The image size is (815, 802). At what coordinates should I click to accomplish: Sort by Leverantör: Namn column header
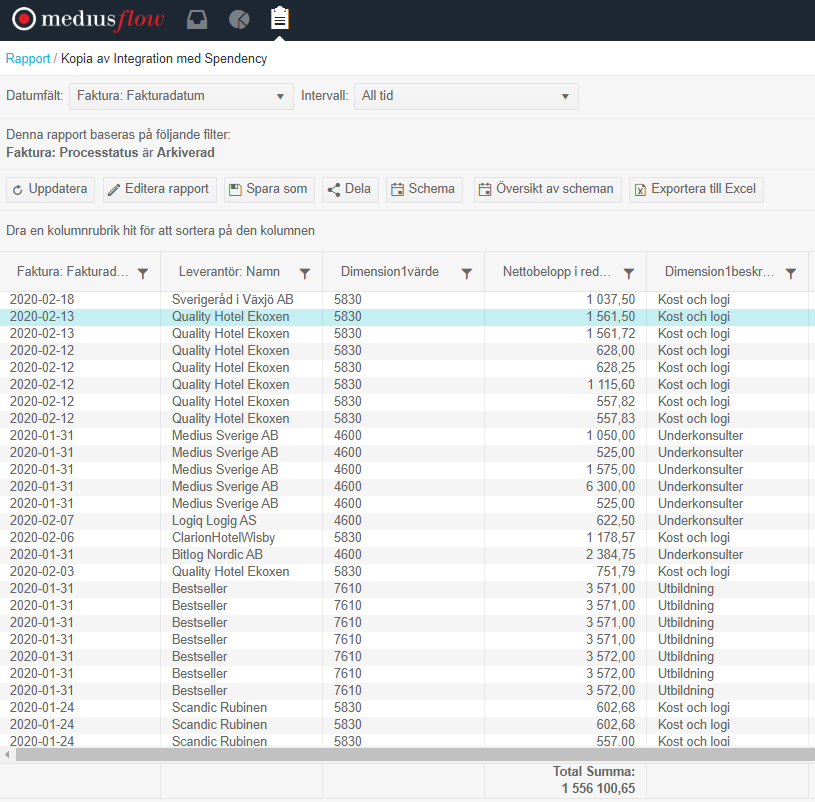pyautogui.click(x=229, y=272)
